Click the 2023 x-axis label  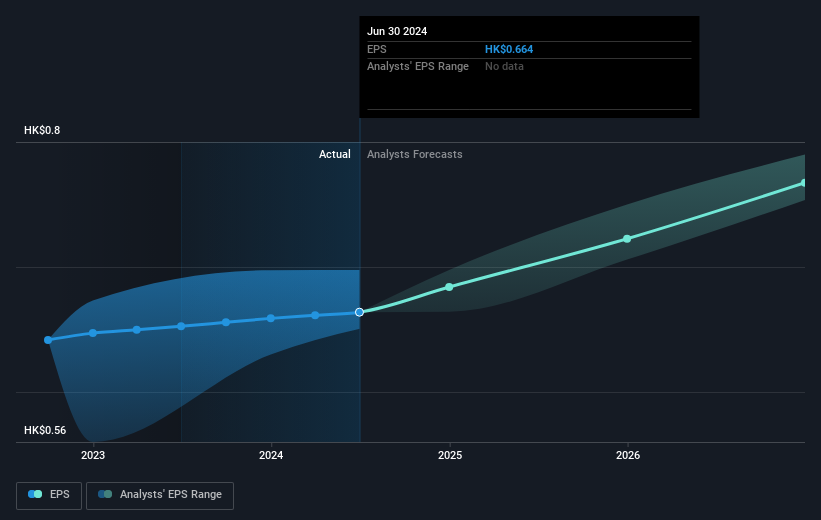pyautogui.click(x=93, y=456)
